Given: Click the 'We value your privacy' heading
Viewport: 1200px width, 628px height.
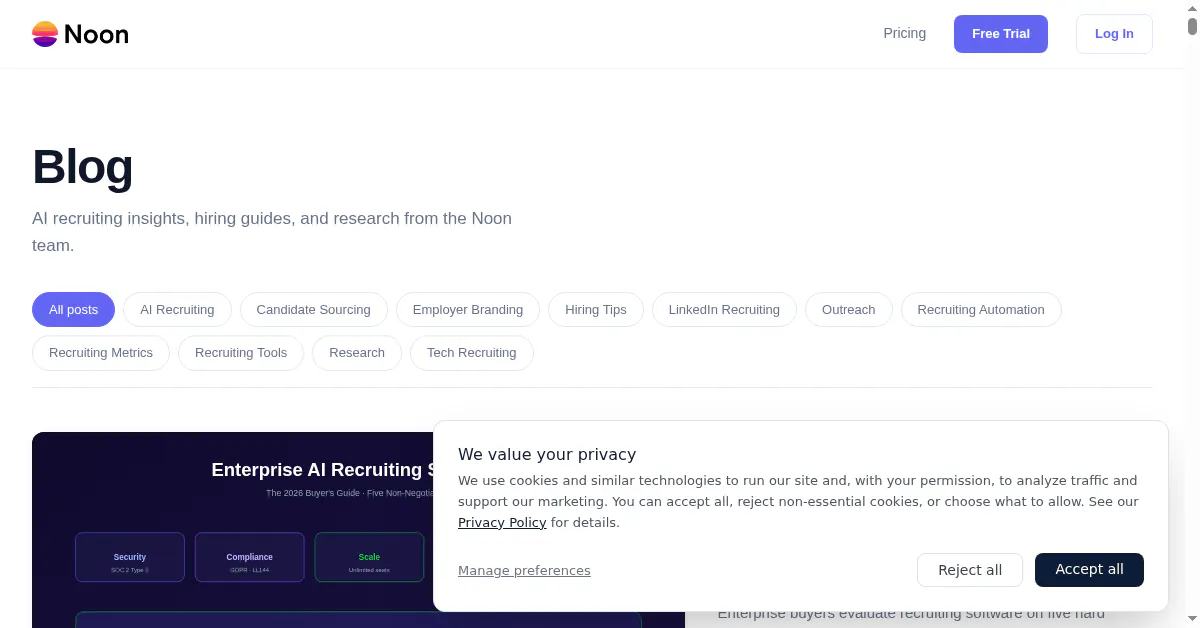Looking at the screenshot, I should click(547, 454).
